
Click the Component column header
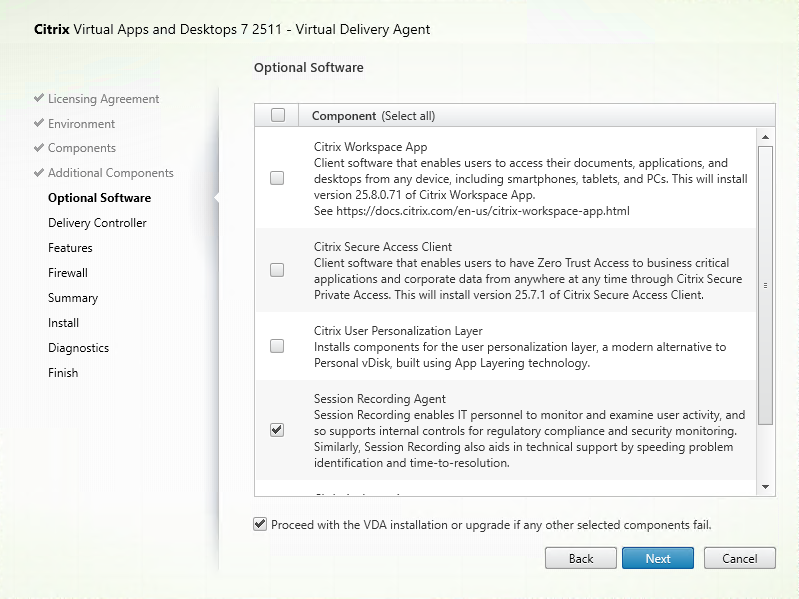coord(373,116)
